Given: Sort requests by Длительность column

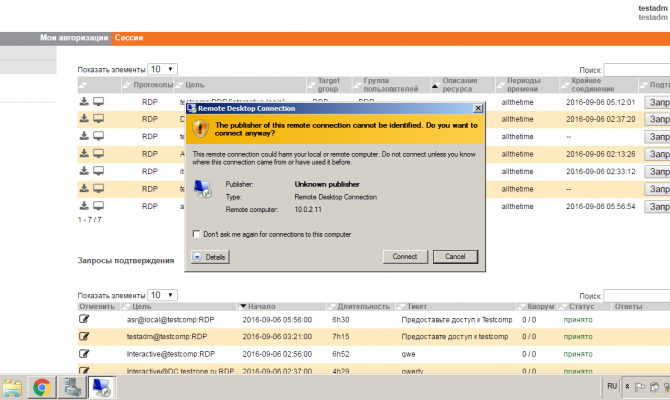Looking at the screenshot, I should (x=361, y=307).
